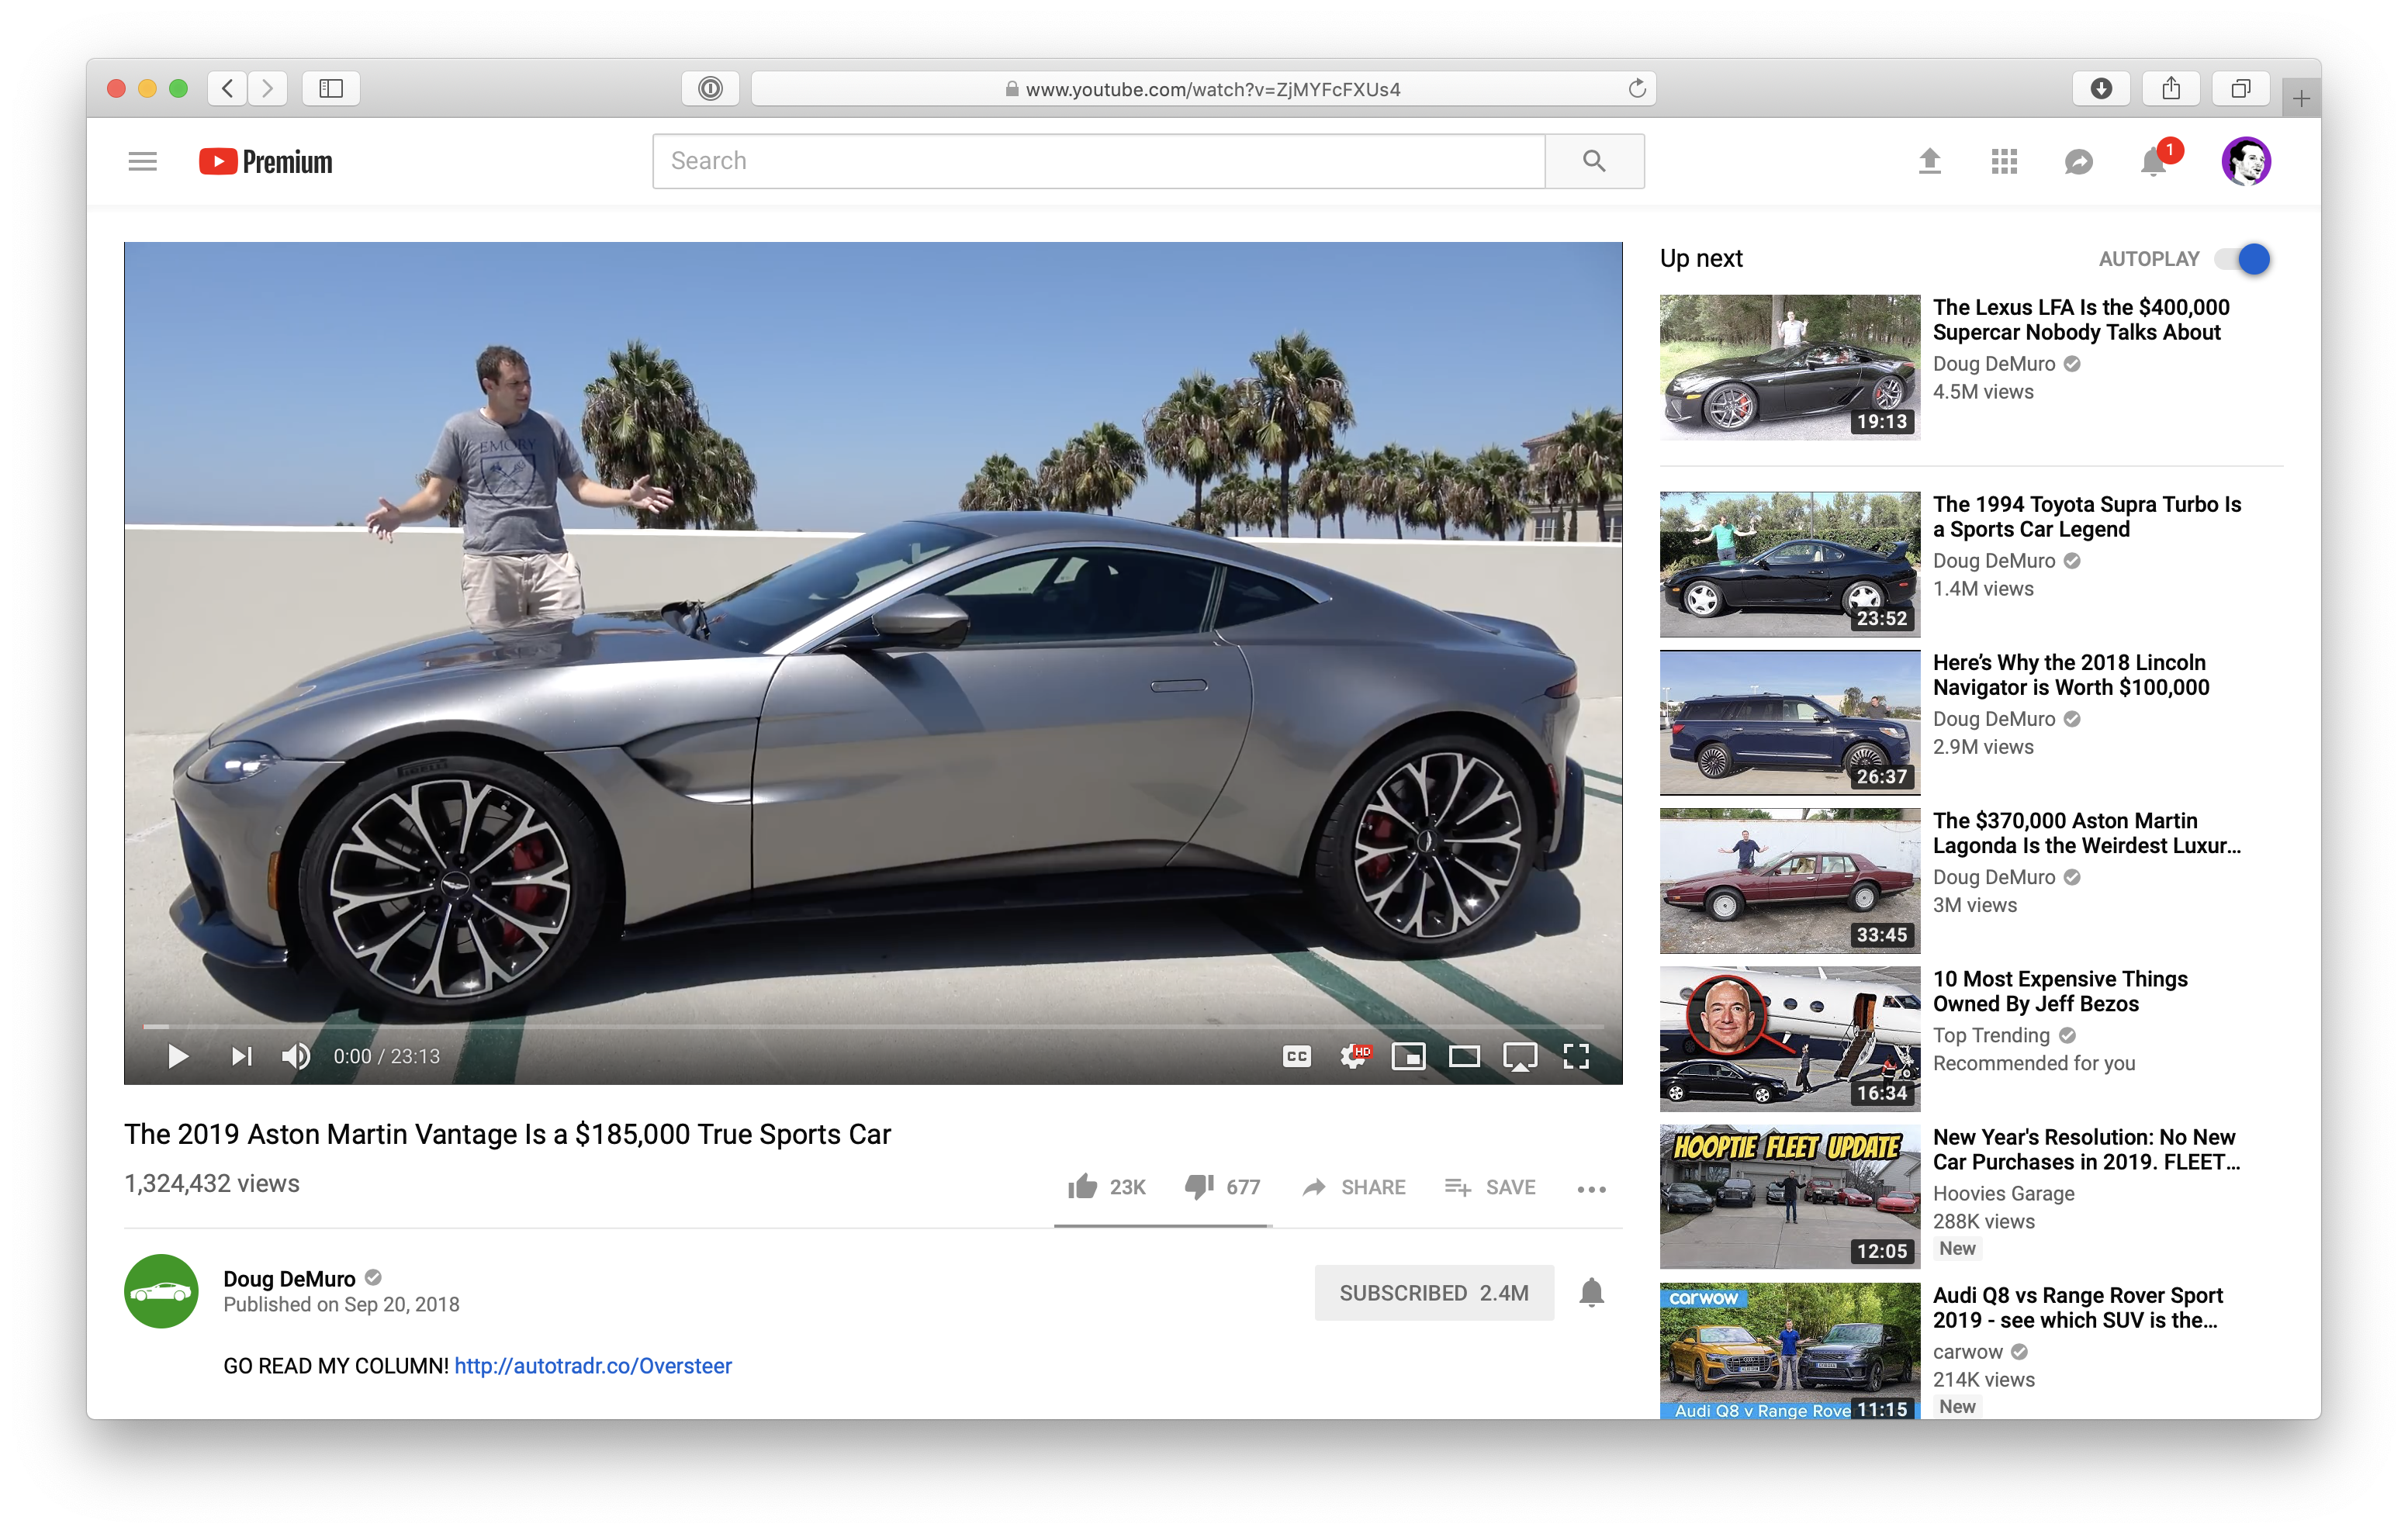Open the video settings gear
Viewport: 2408px width, 1534px height.
(x=1354, y=1056)
